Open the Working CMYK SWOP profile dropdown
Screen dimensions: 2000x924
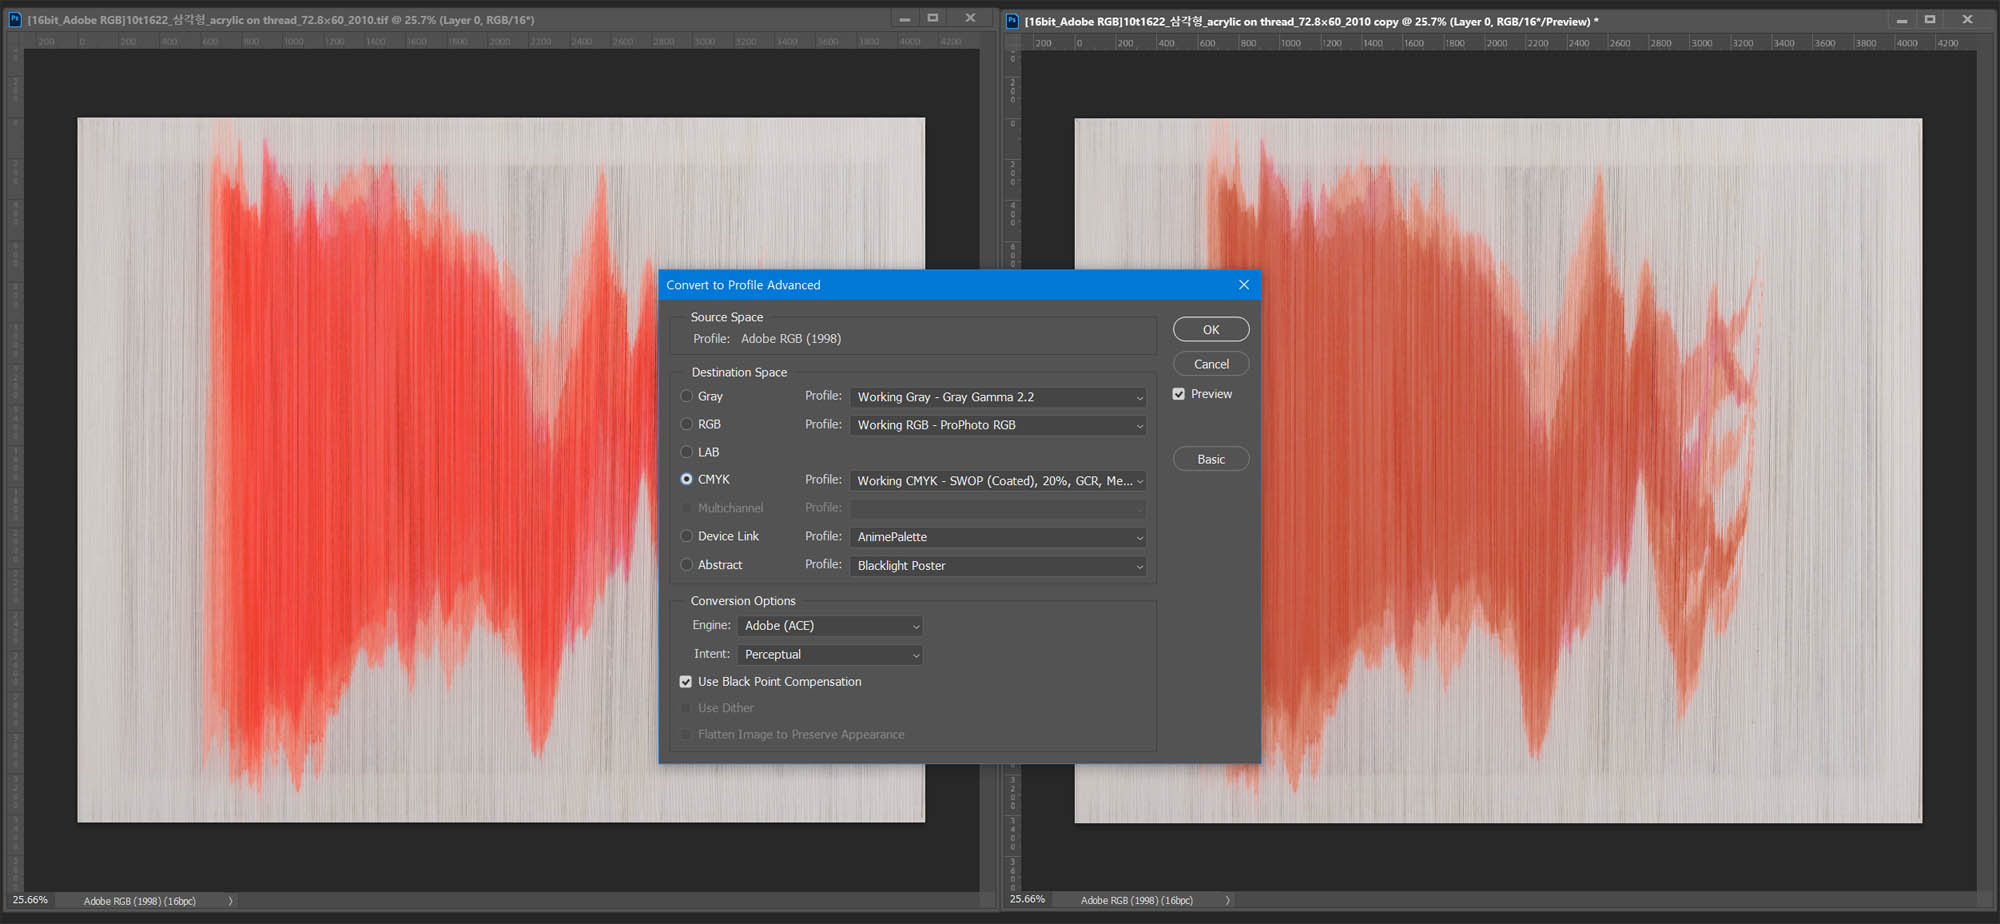click(x=998, y=481)
